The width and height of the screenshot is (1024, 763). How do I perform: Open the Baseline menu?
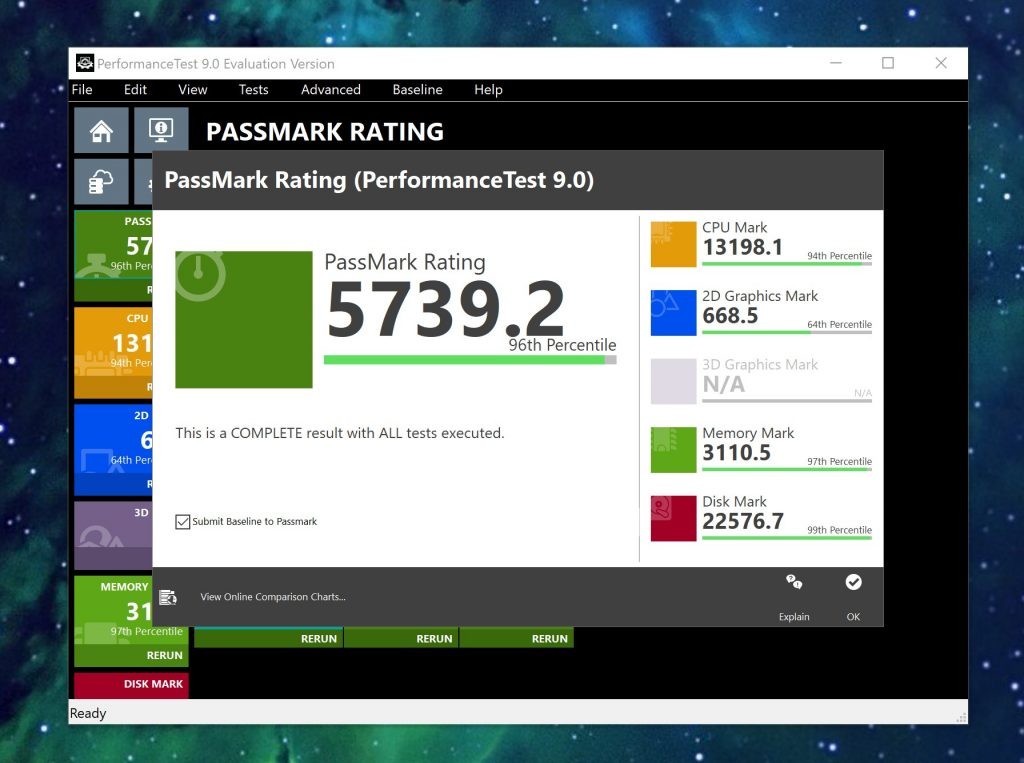tap(417, 89)
